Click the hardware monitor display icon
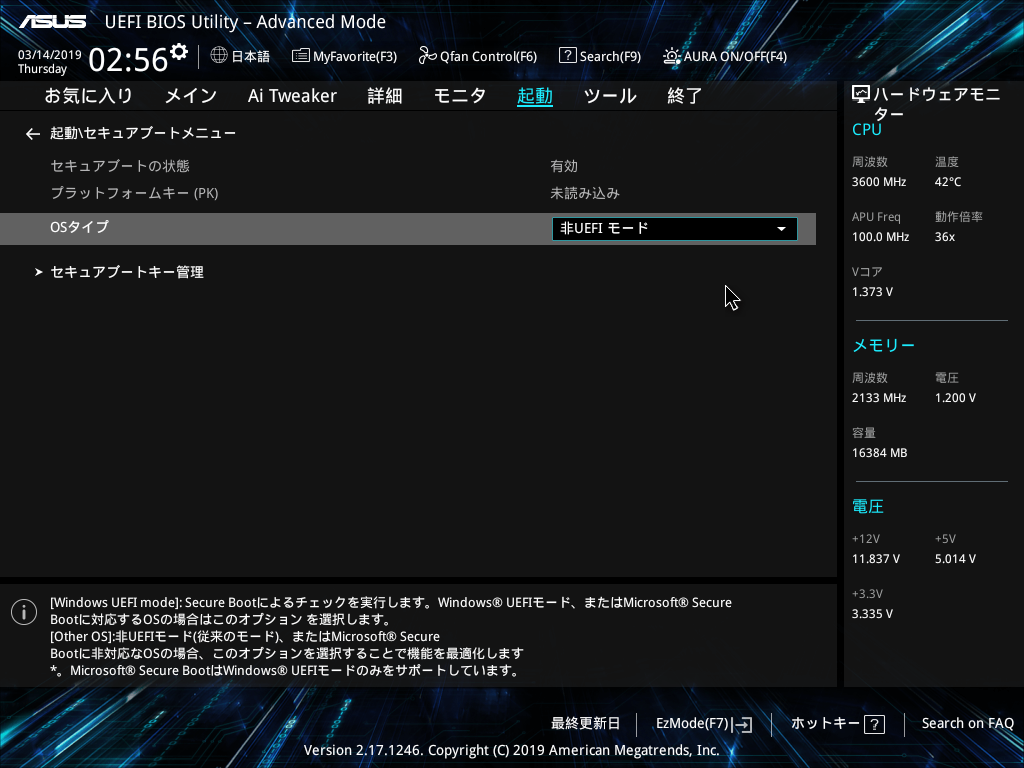This screenshot has width=1024, height=768. [861, 95]
